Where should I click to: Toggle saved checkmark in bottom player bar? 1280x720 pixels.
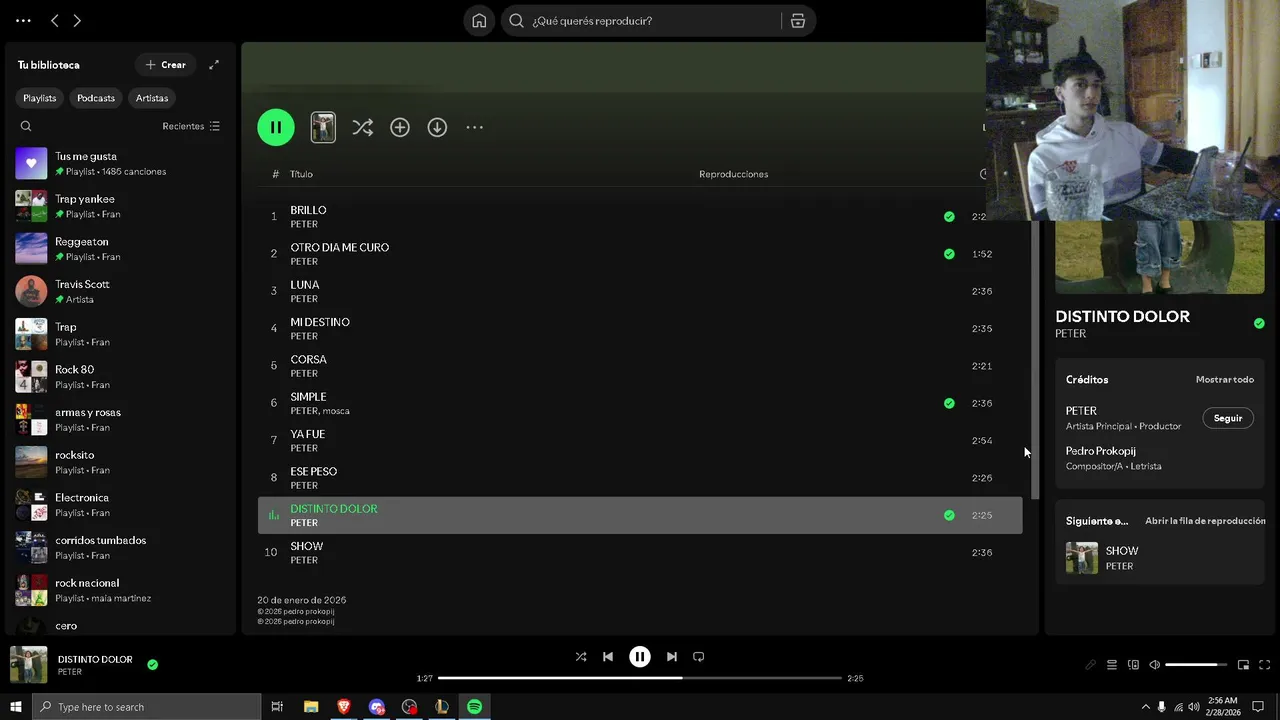point(153,664)
